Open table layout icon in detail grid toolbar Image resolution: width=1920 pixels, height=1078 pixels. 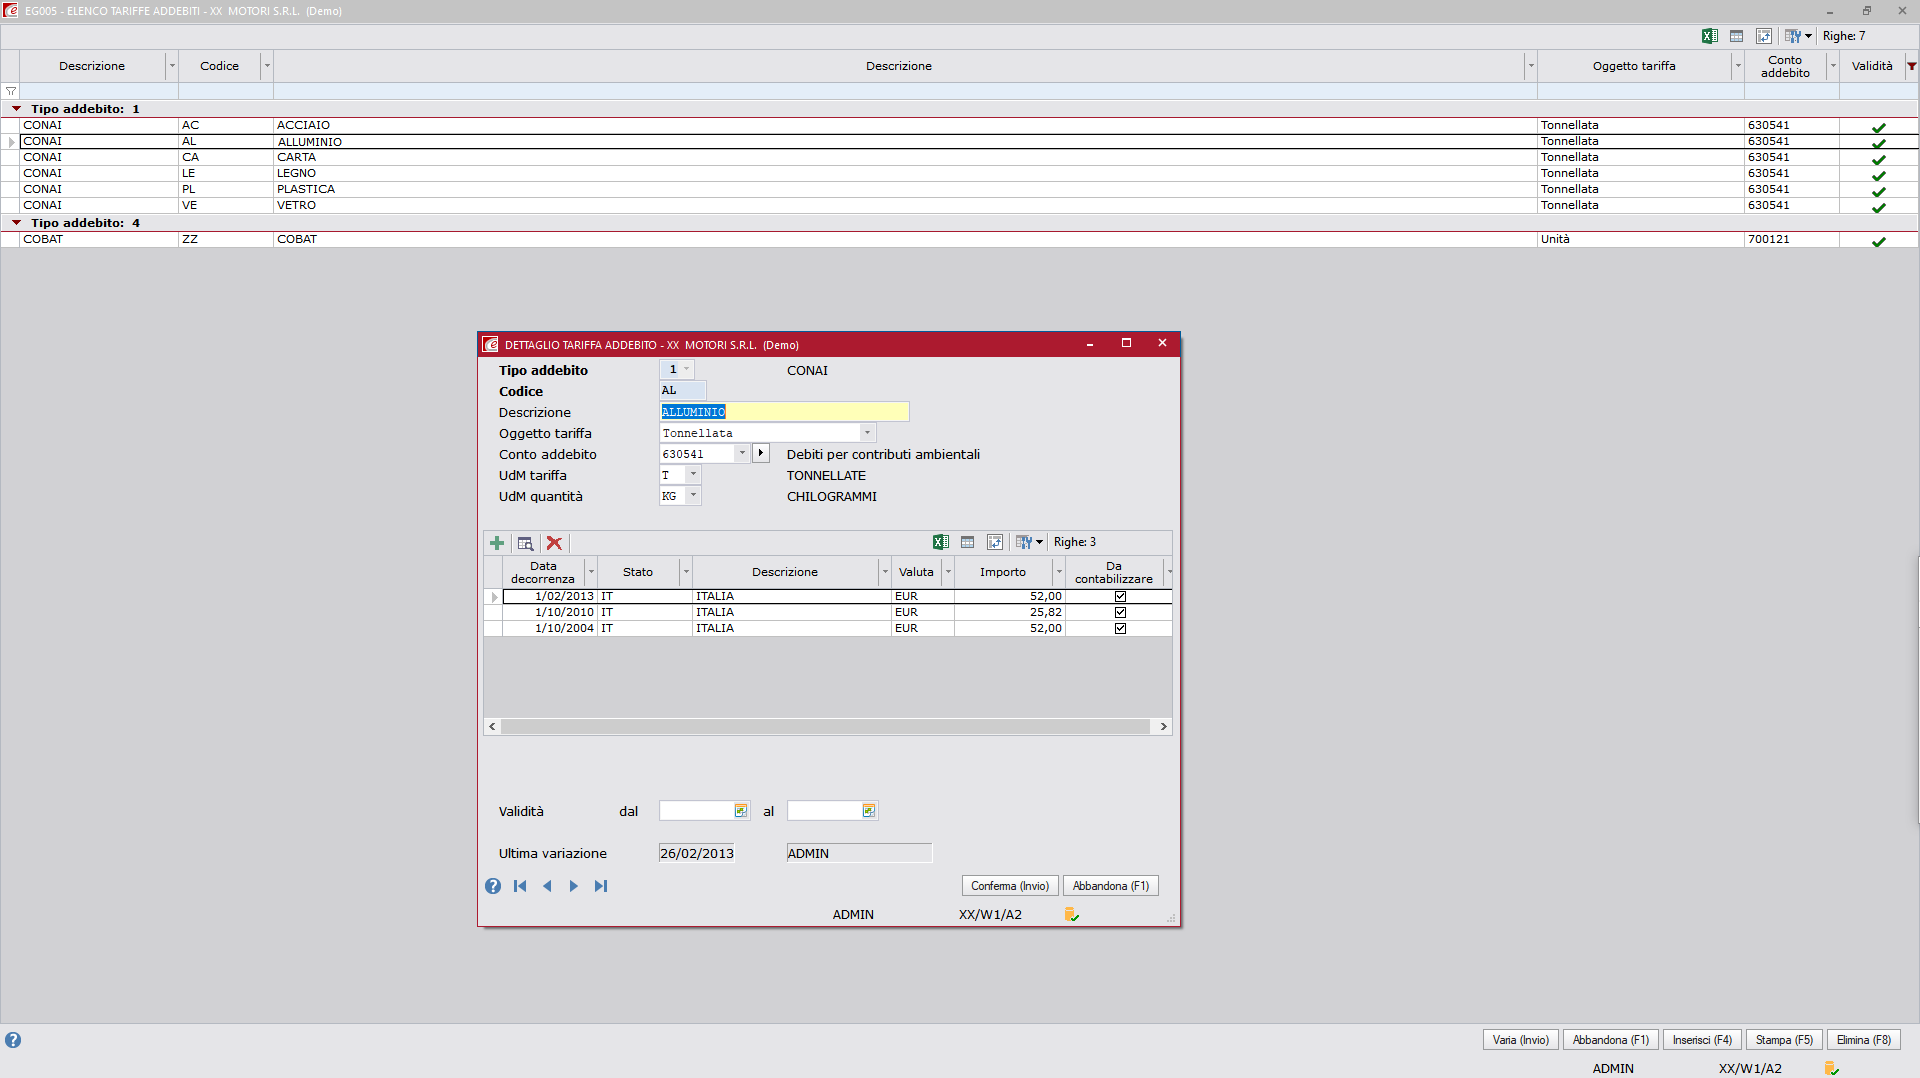967,542
